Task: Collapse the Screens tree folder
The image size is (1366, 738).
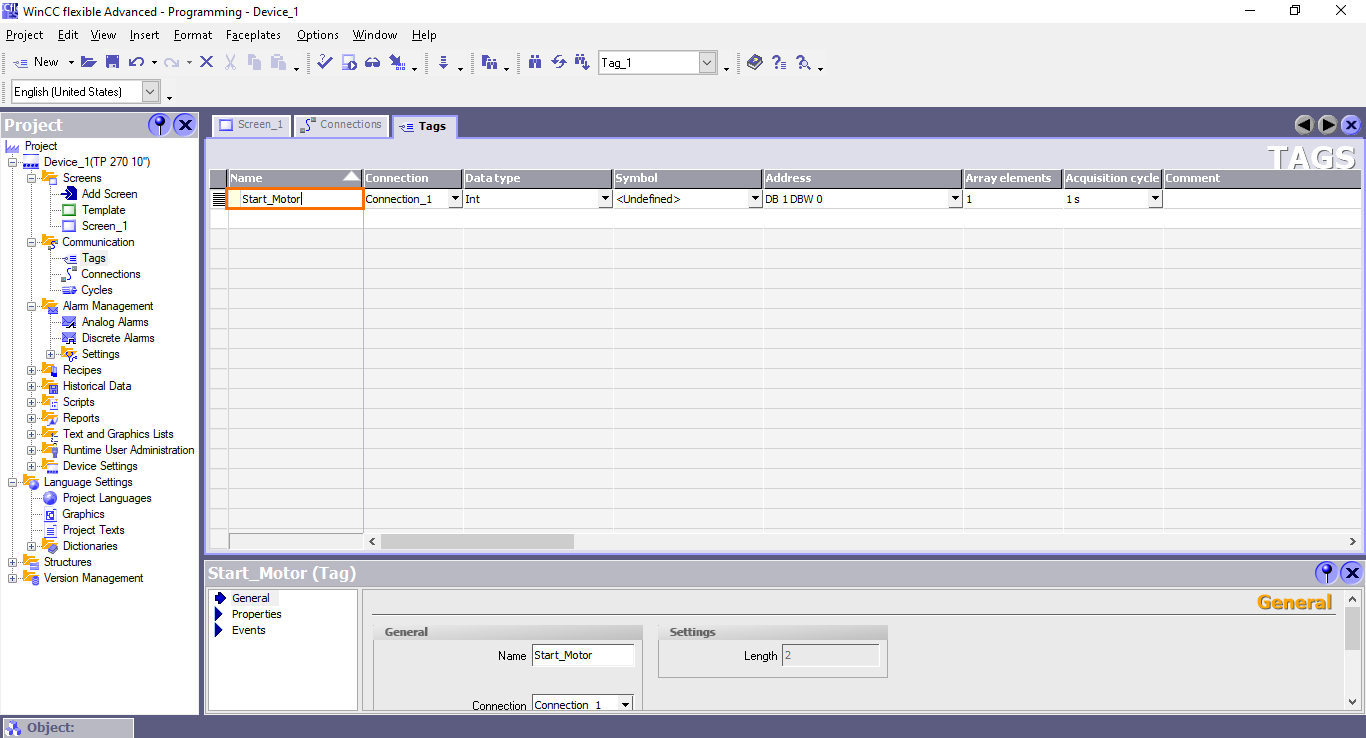Action: pos(32,178)
